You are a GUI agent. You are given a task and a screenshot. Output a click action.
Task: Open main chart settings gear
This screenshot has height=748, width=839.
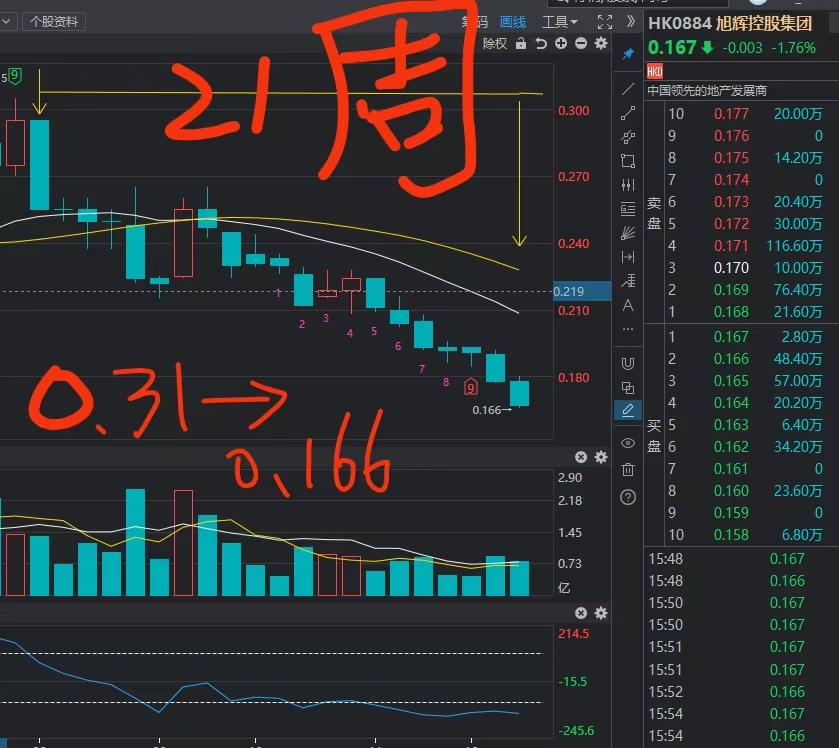coord(601,43)
